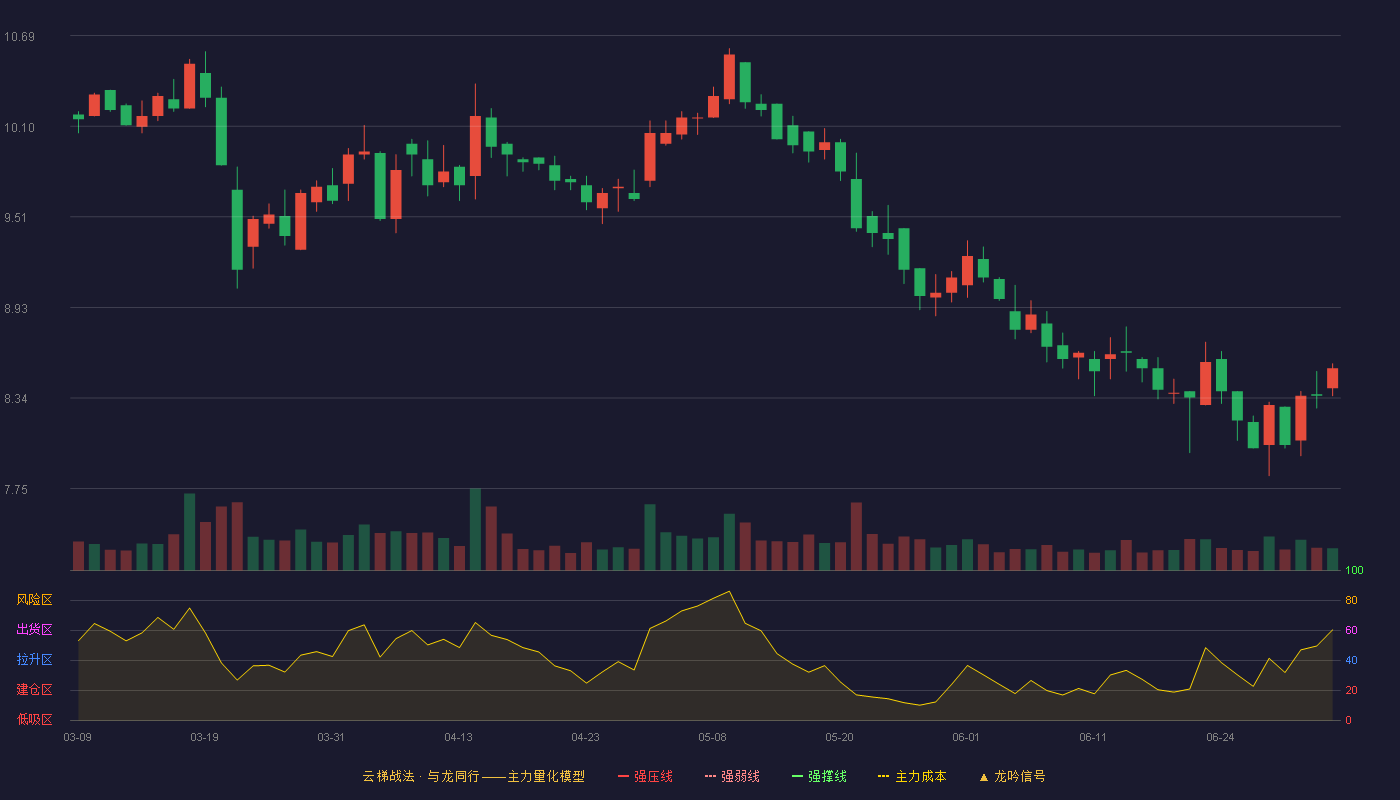Click the triangle icon beside 龙吟信号
This screenshot has width=1400, height=800.
[983, 776]
